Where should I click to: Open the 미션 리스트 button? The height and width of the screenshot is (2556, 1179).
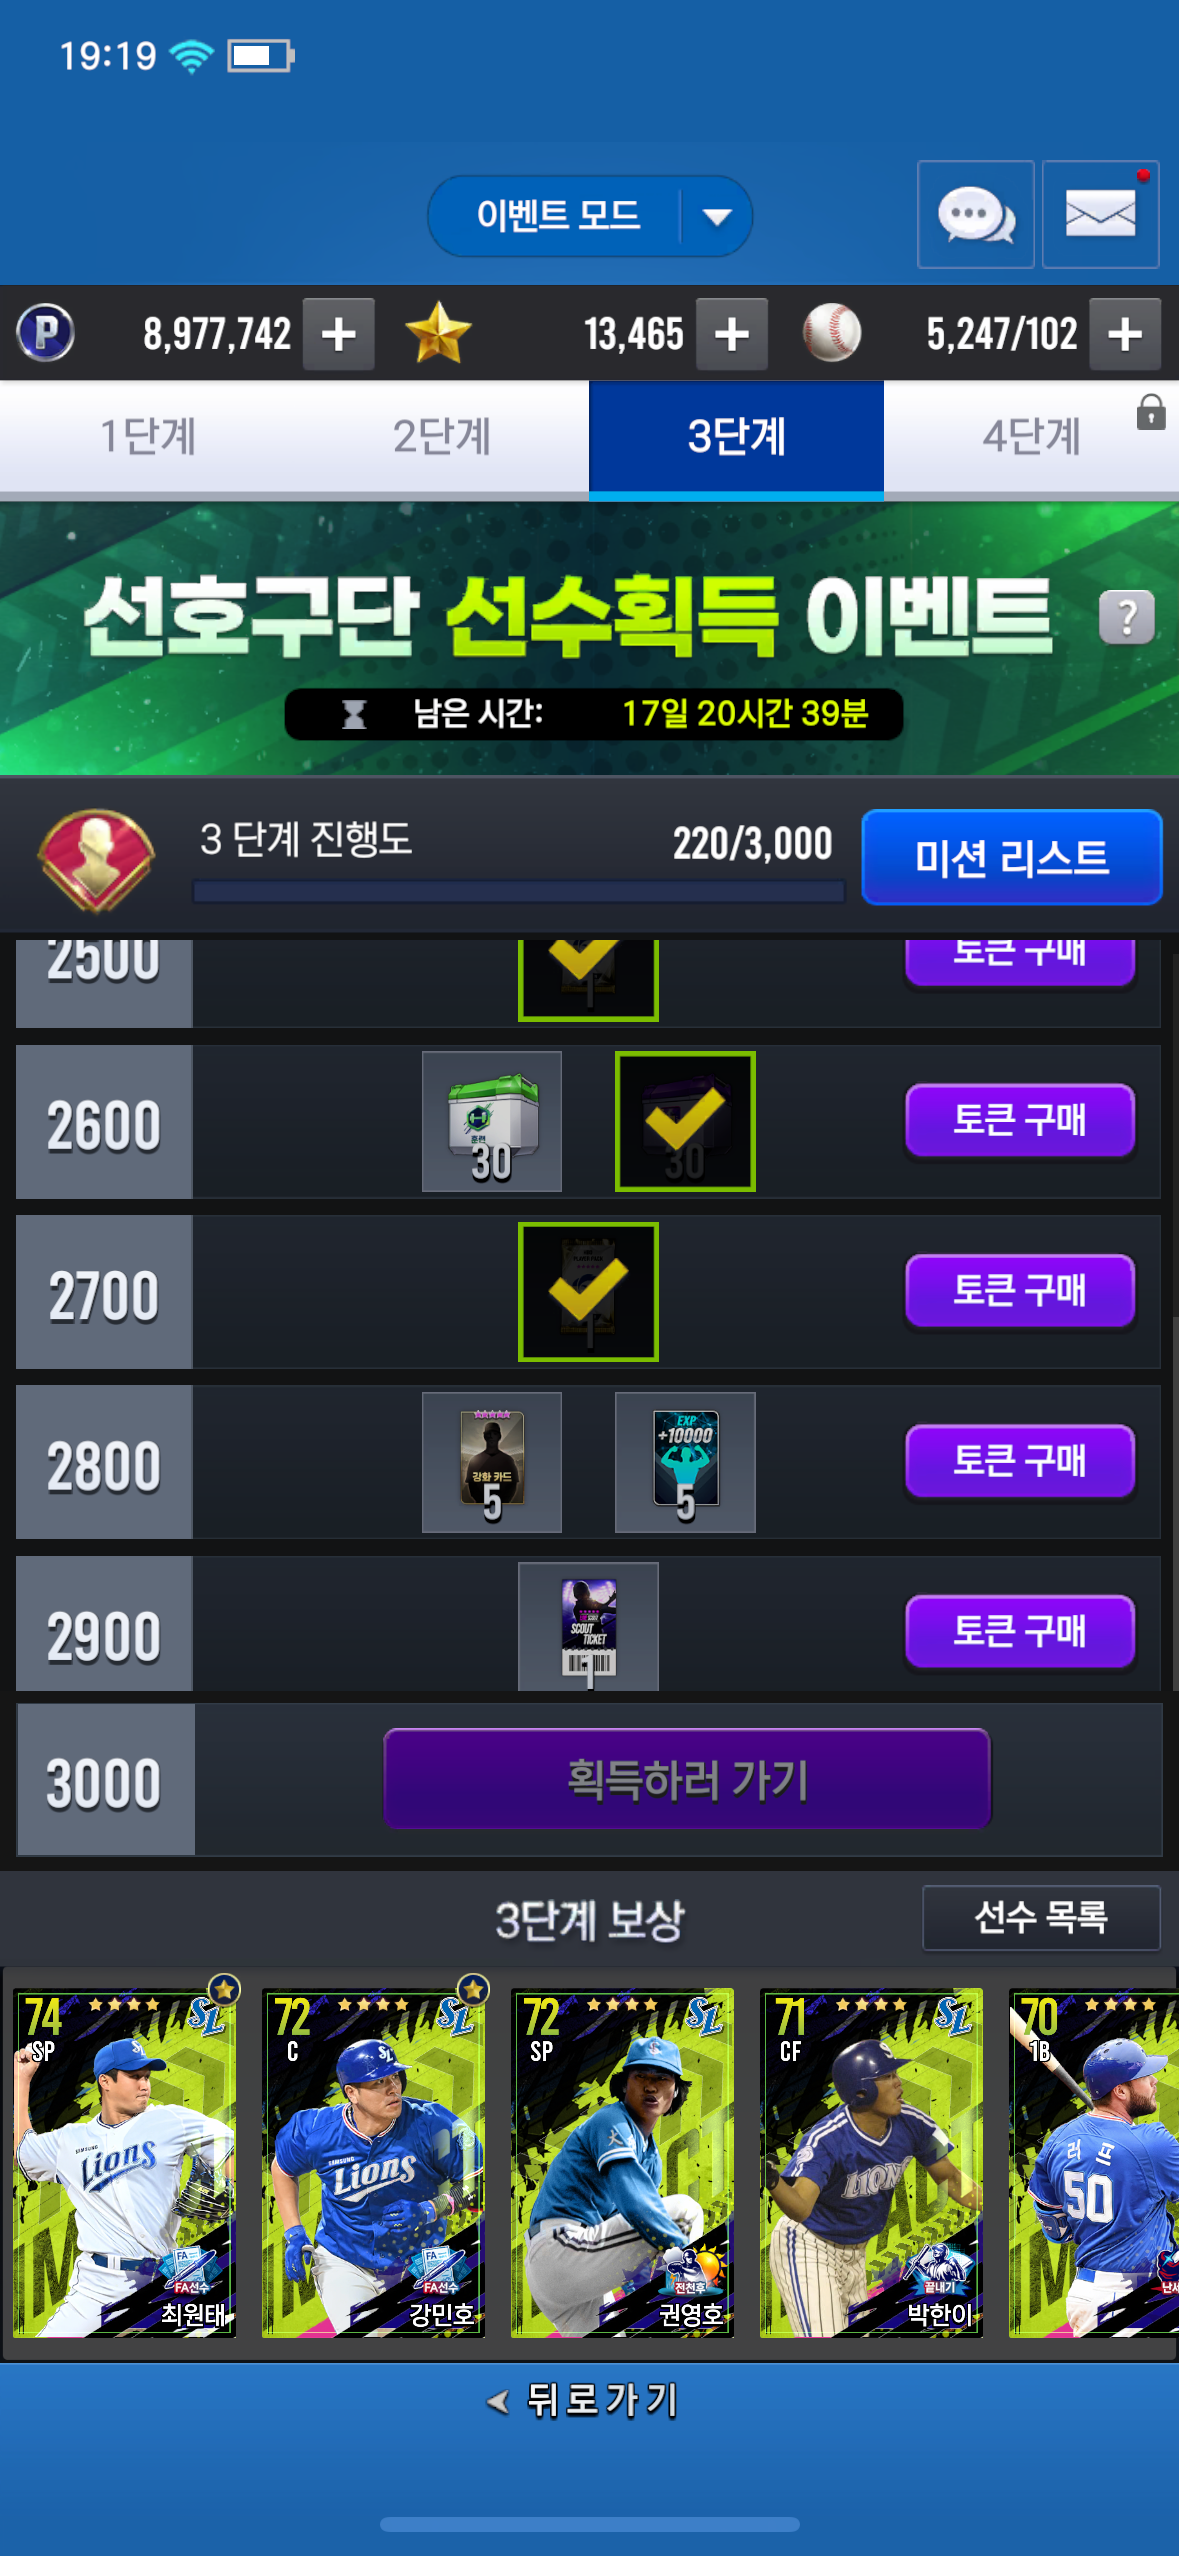click(x=1012, y=857)
